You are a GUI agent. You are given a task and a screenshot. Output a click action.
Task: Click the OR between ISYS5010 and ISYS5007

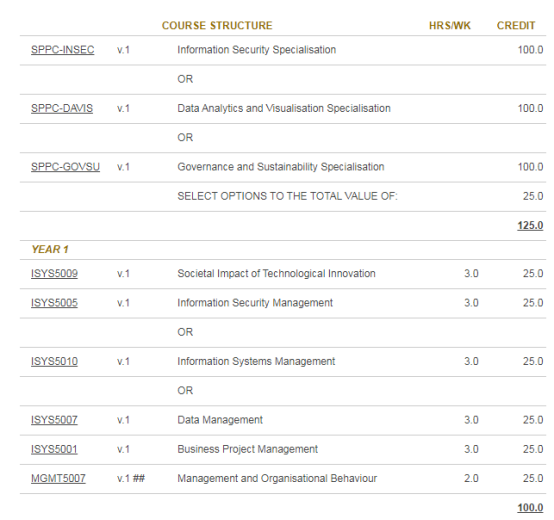pyautogui.click(x=185, y=391)
